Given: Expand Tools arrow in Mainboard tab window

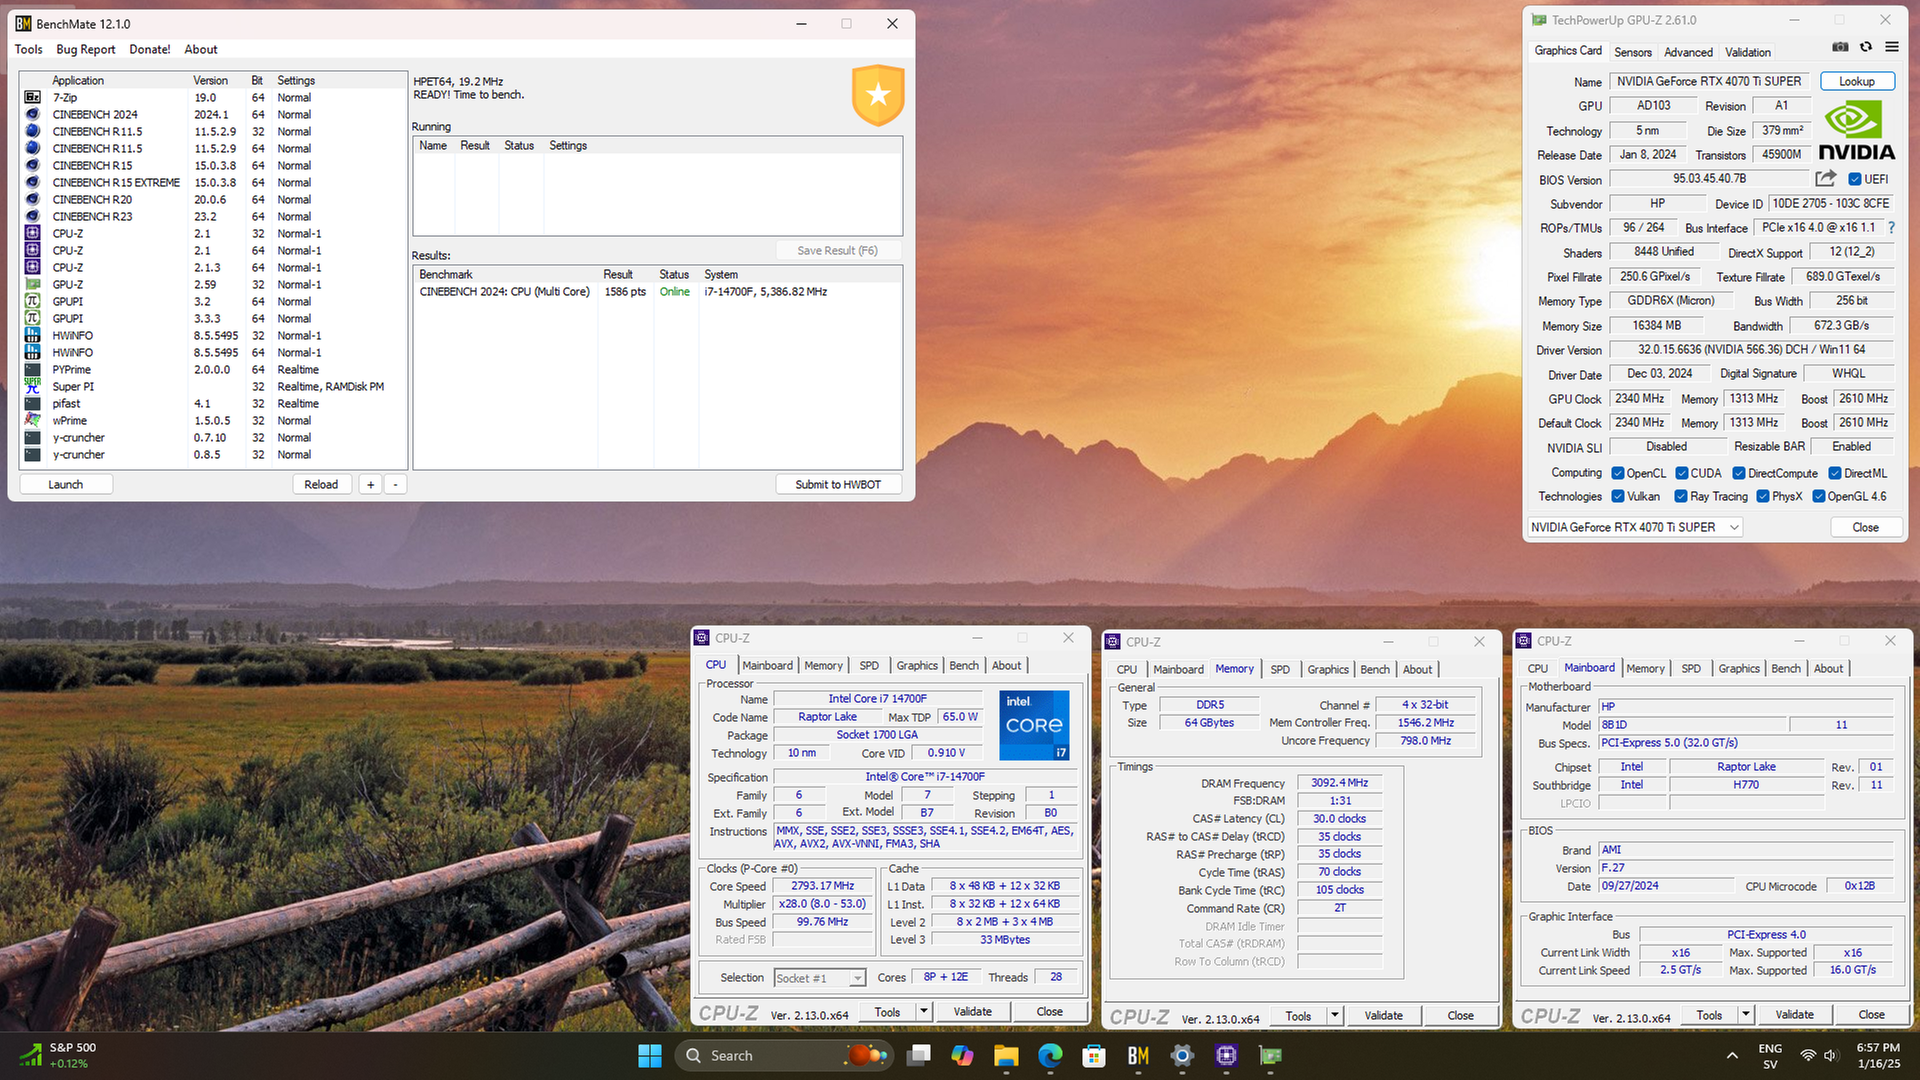Looking at the screenshot, I should (1746, 1015).
